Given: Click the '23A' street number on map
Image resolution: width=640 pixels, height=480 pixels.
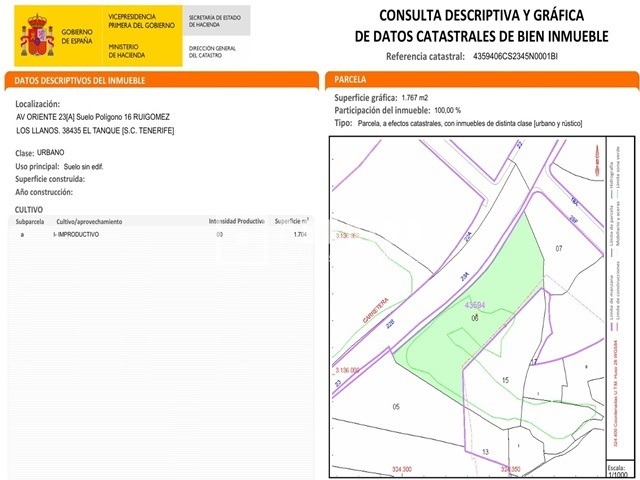Looking at the screenshot, I should [x=465, y=276].
